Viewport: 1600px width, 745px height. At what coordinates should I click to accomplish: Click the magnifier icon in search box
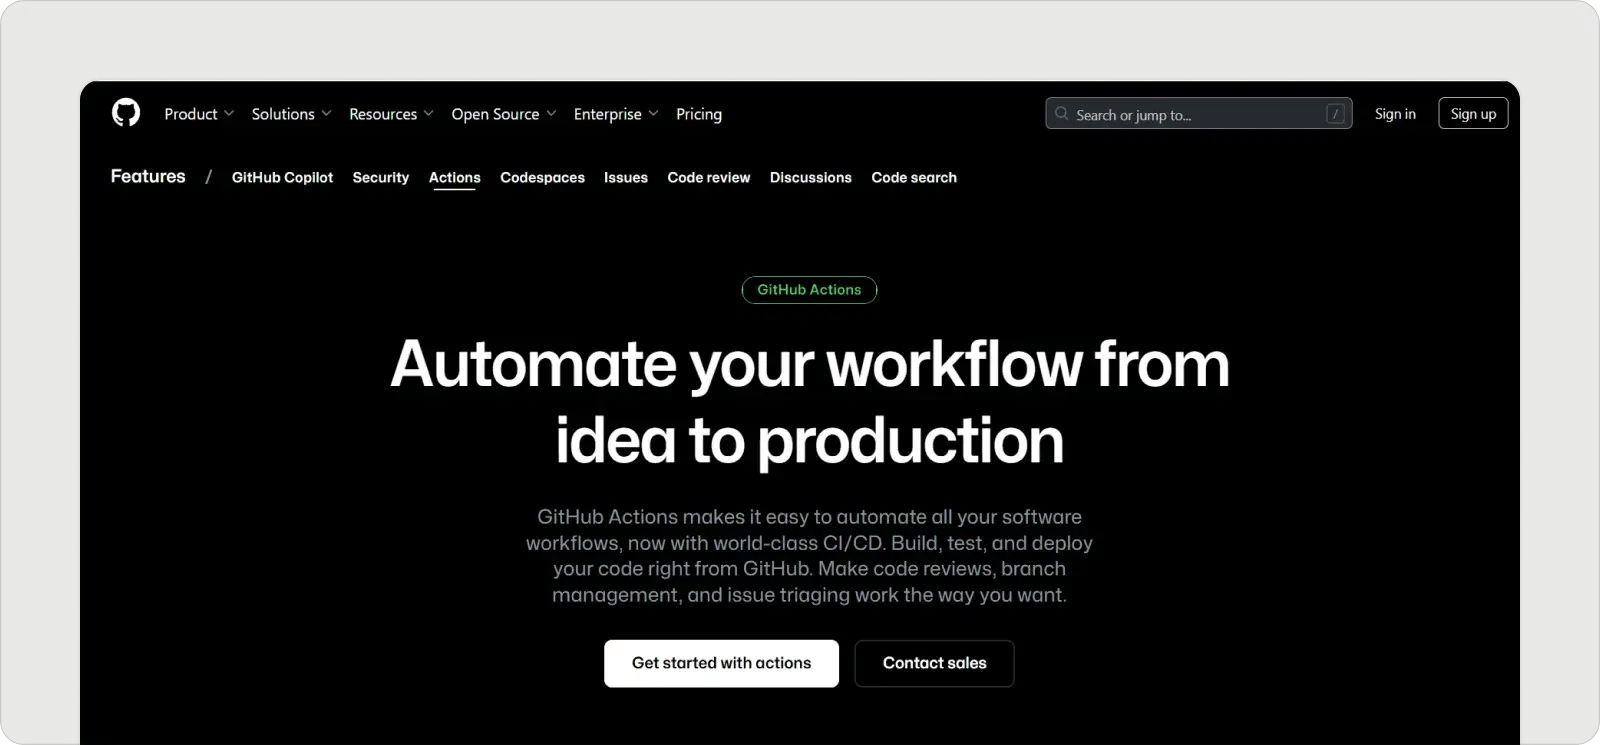[x=1062, y=114]
